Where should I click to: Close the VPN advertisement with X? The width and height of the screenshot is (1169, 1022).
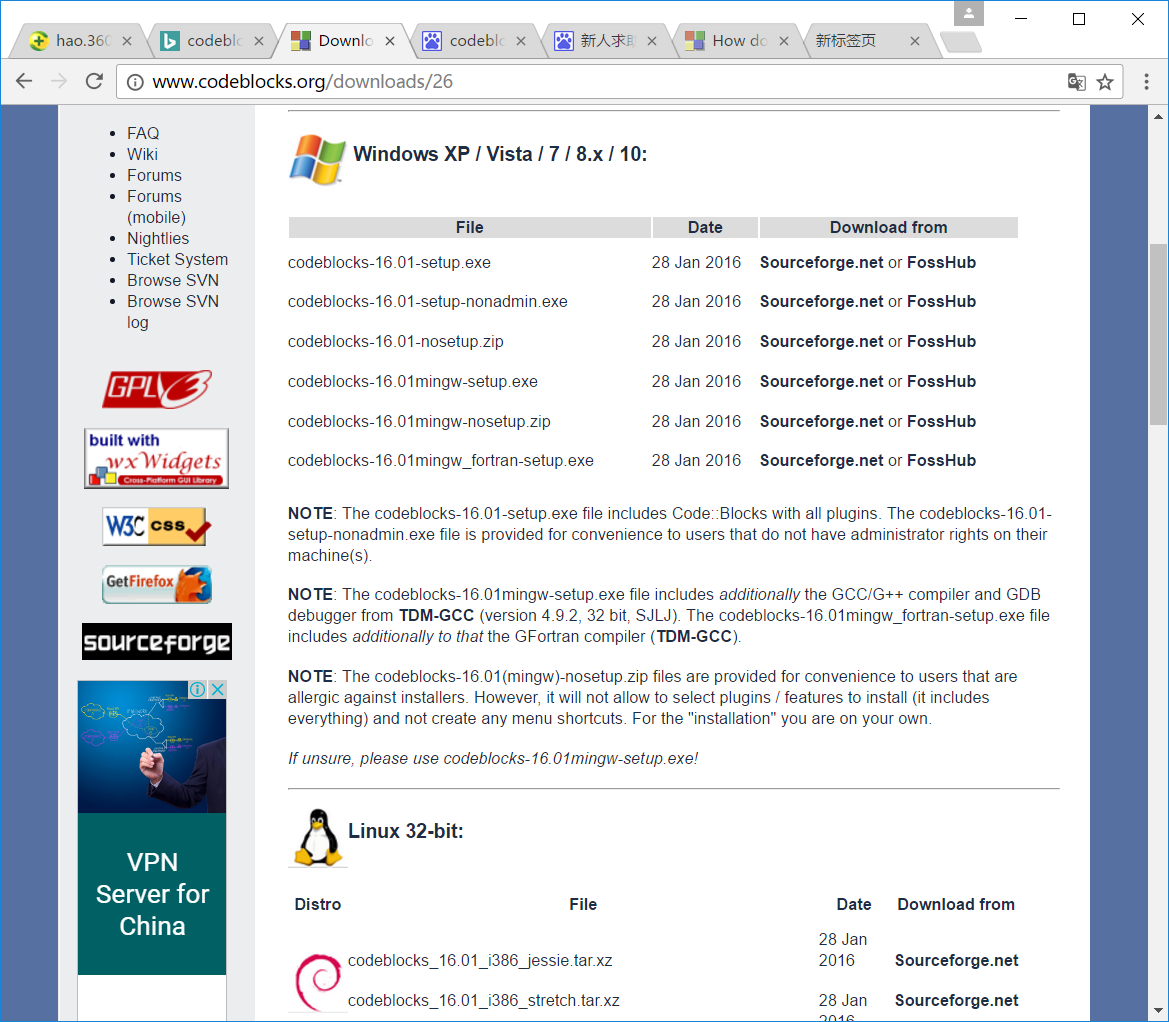click(218, 690)
